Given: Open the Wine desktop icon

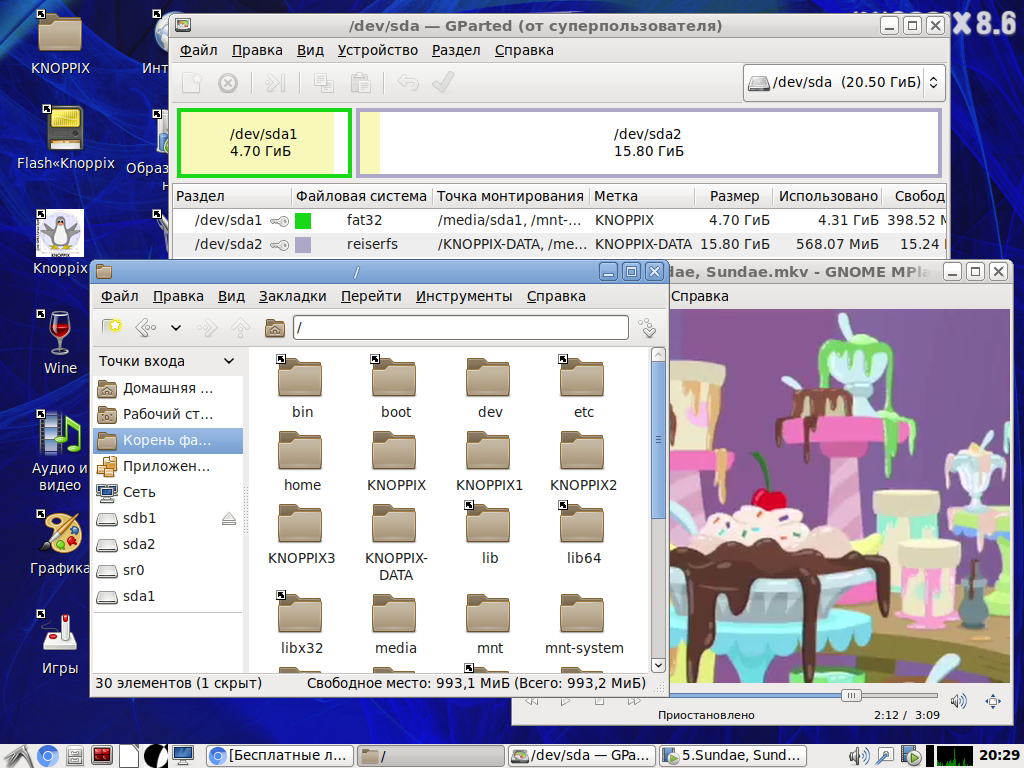Looking at the screenshot, I should (x=59, y=342).
